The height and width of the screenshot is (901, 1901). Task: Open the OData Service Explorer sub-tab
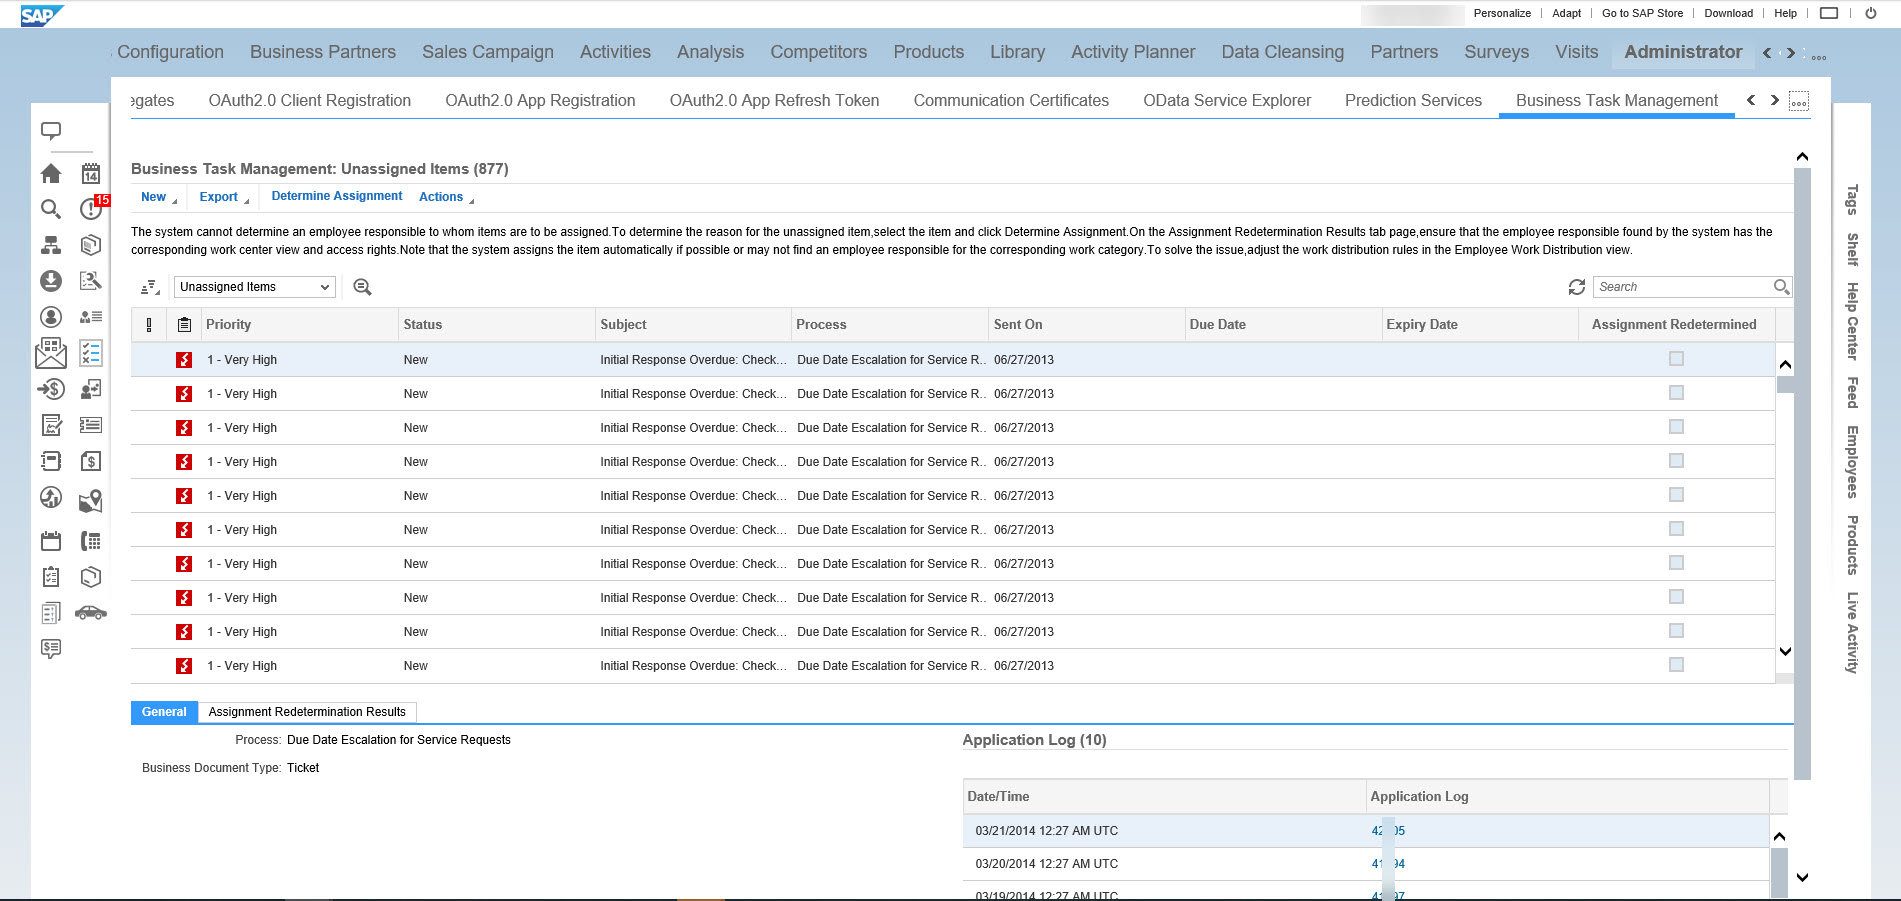click(x=1227, y=100)
